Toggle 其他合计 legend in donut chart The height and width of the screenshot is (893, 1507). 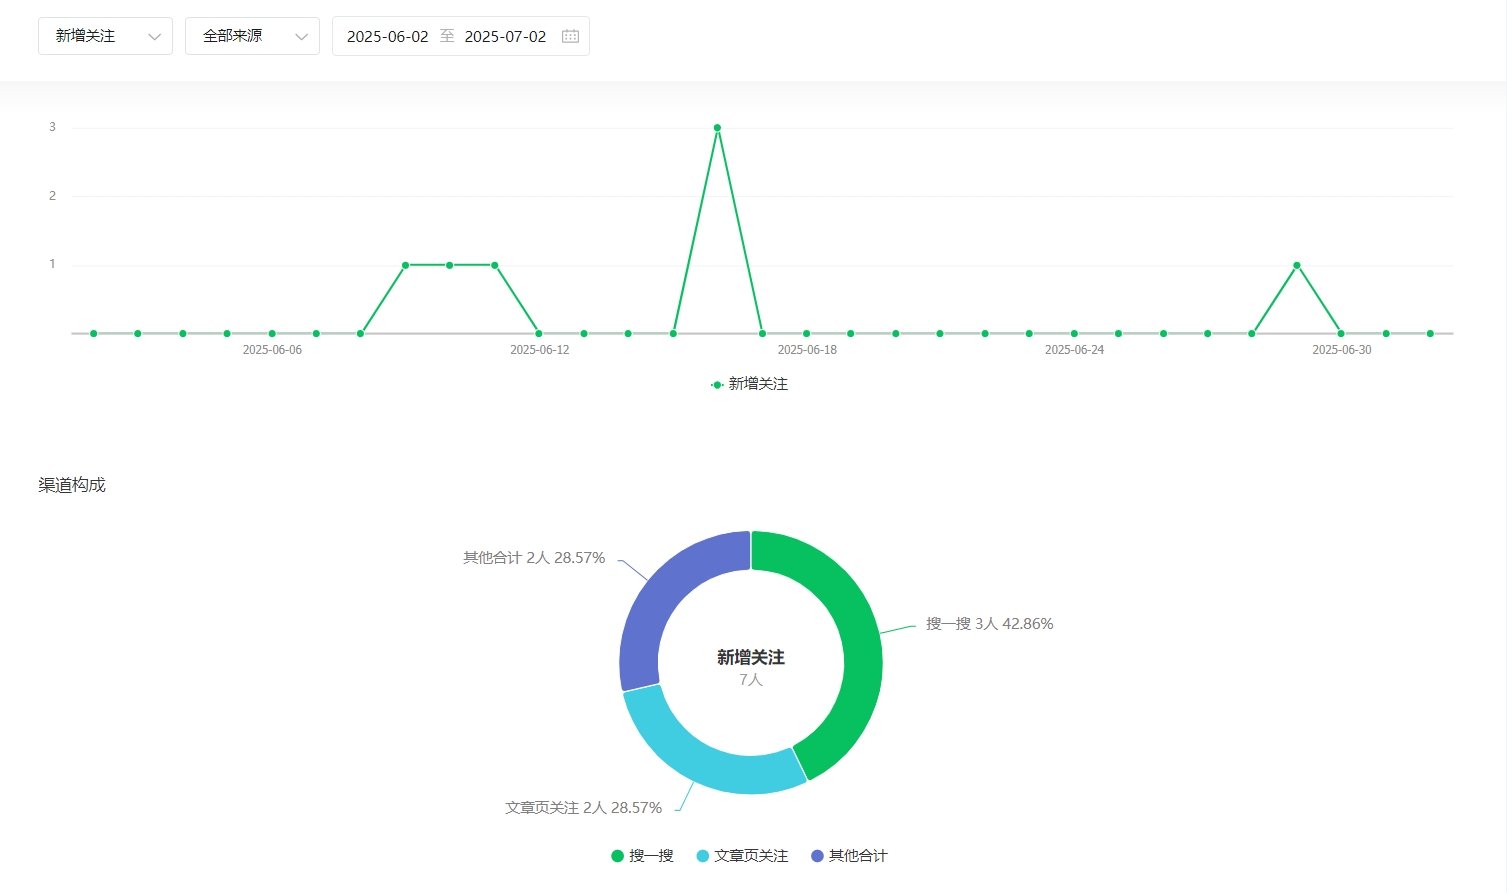click(x=849, y=856)
